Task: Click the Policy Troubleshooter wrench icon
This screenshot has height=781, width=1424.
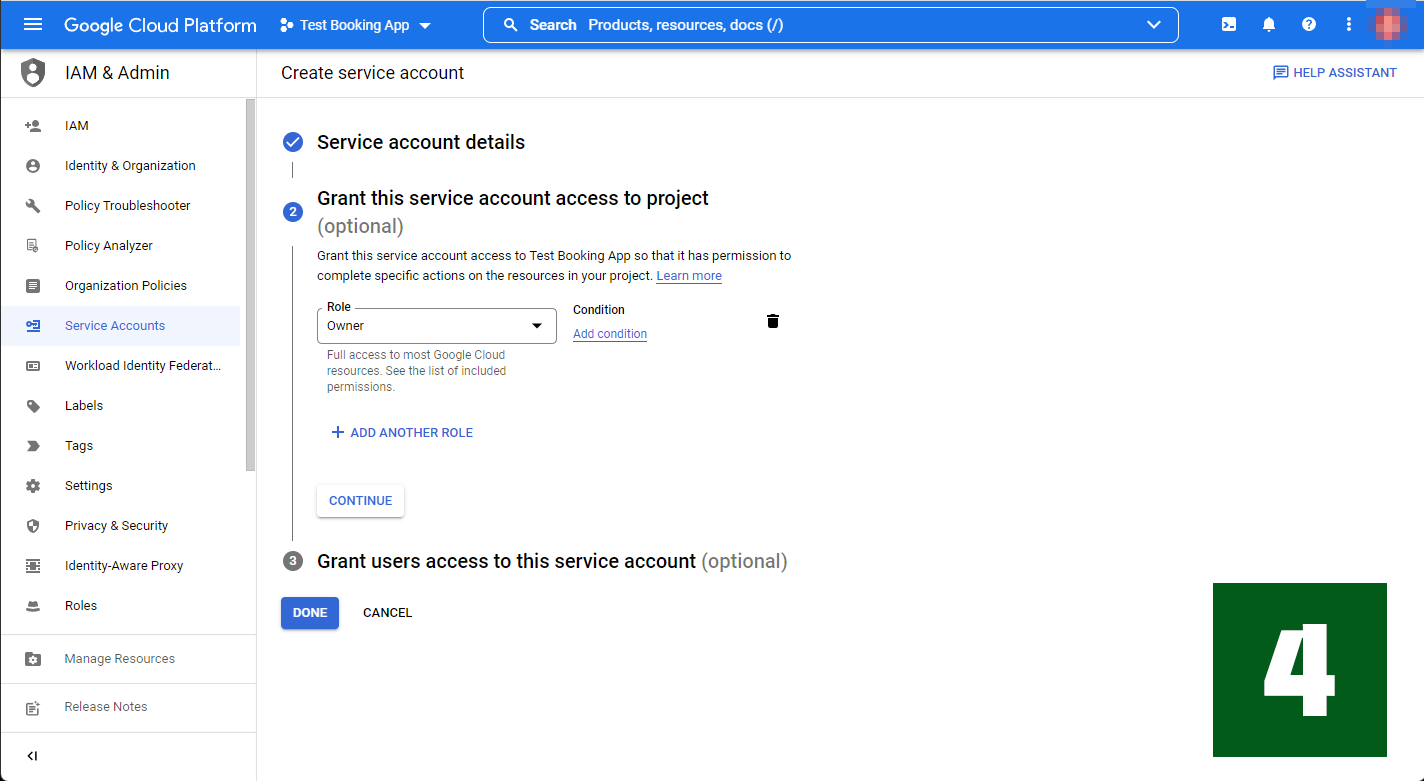Action: tap(33, 206)
